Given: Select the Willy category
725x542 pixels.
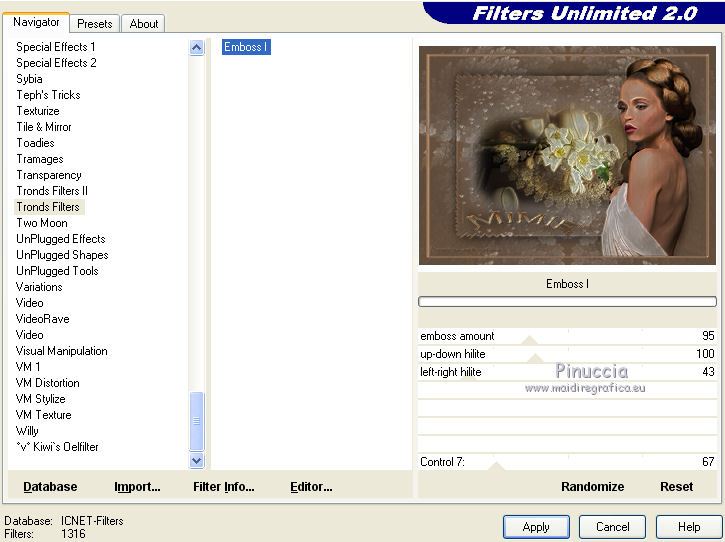Looking at the screenshot, I should click(27, 431).
